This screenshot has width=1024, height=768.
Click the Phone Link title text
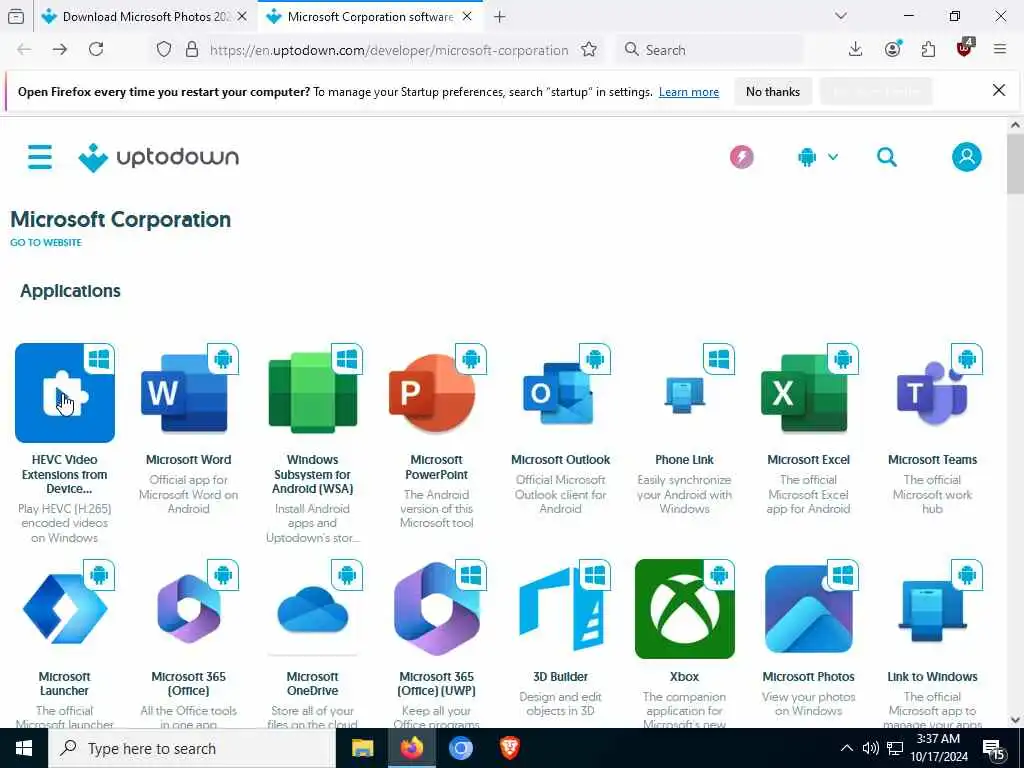click(x=684, y=460)
